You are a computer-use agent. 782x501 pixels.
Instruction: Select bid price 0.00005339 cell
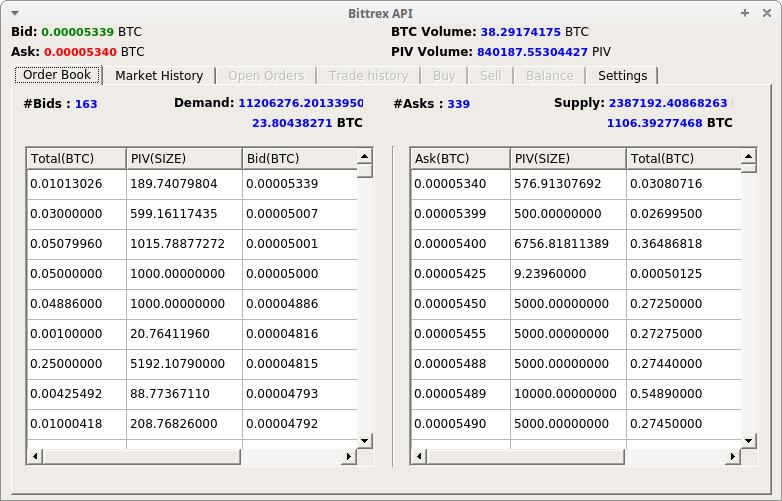(300, 184)
